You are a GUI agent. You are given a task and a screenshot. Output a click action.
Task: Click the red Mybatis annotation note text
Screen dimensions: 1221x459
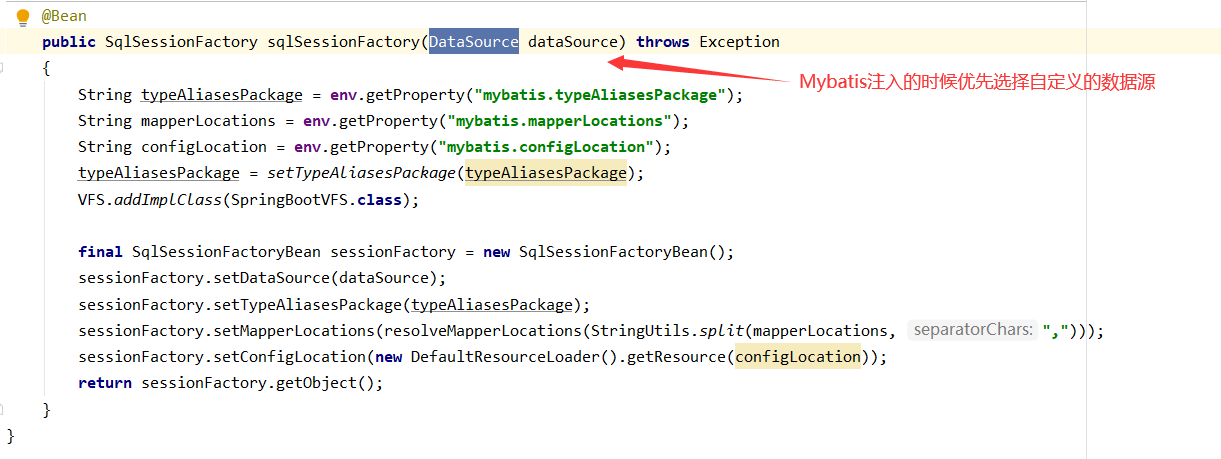[x=977, y=83]
